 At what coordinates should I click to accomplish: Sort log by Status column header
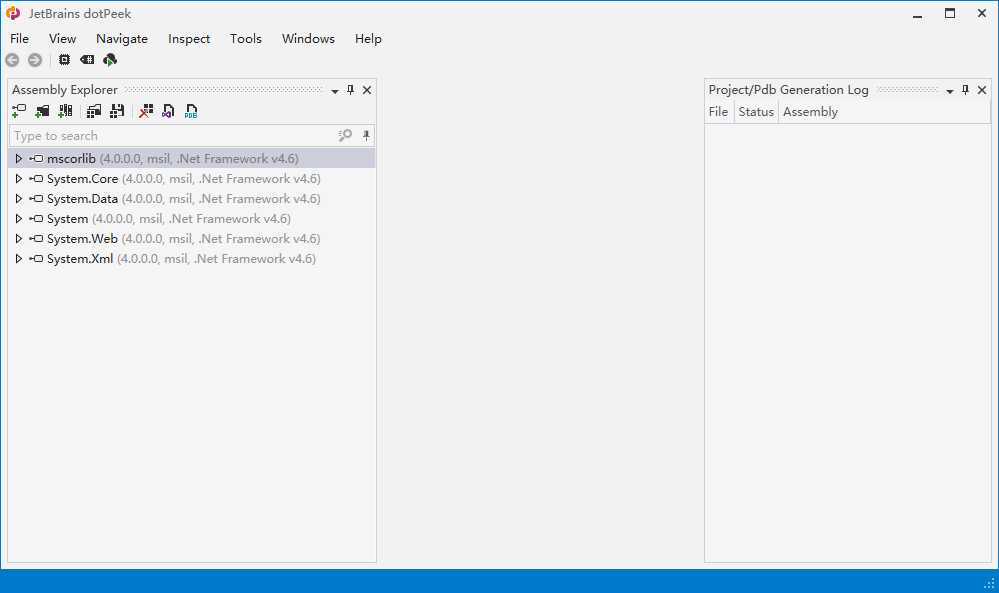coord(756,111)
